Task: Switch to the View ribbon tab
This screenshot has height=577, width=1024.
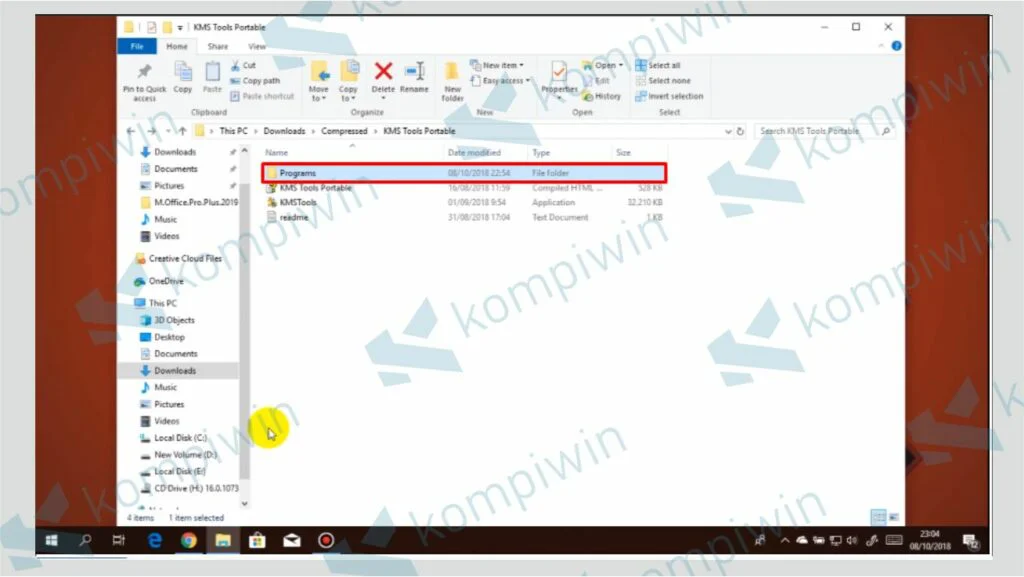Action: (x=257, y=46)
